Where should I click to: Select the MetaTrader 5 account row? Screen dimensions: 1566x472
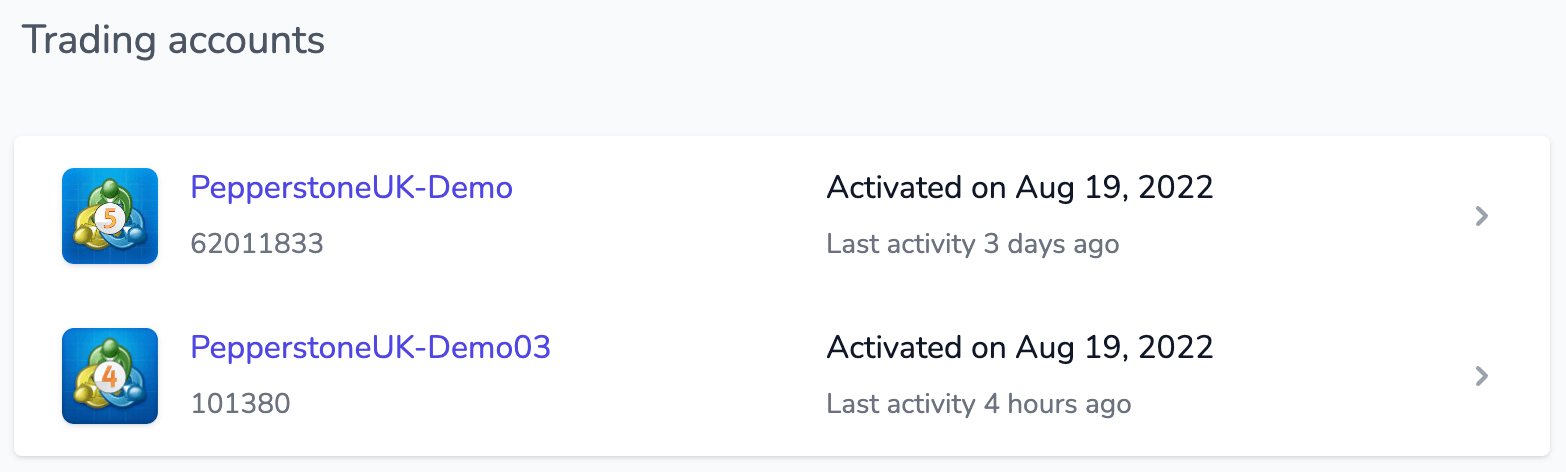(x=782, y=216)
